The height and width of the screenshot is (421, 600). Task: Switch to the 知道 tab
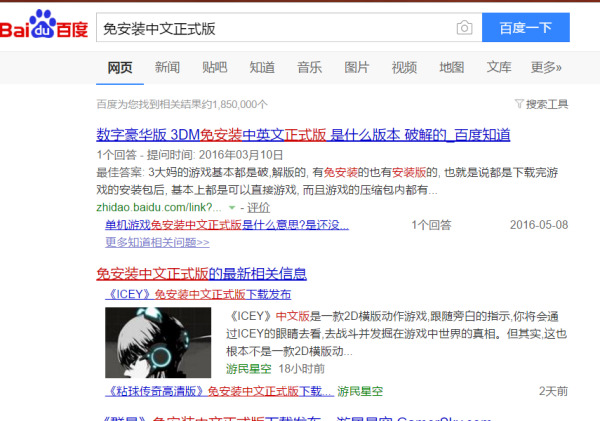pyautogui.click(x=262, y=67)
